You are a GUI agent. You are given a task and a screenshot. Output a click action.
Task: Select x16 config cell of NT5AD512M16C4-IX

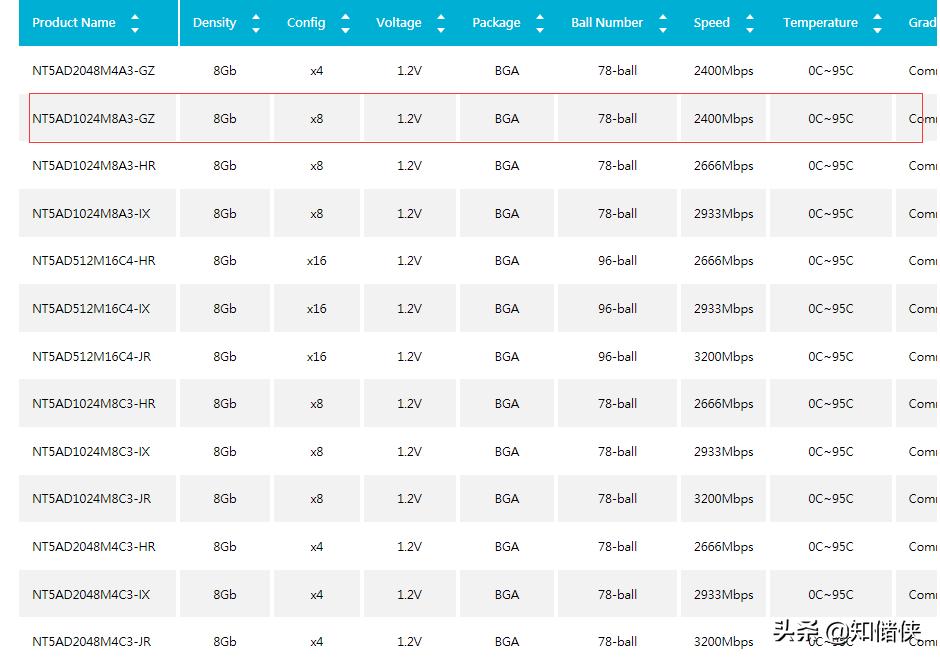[317, 309]
